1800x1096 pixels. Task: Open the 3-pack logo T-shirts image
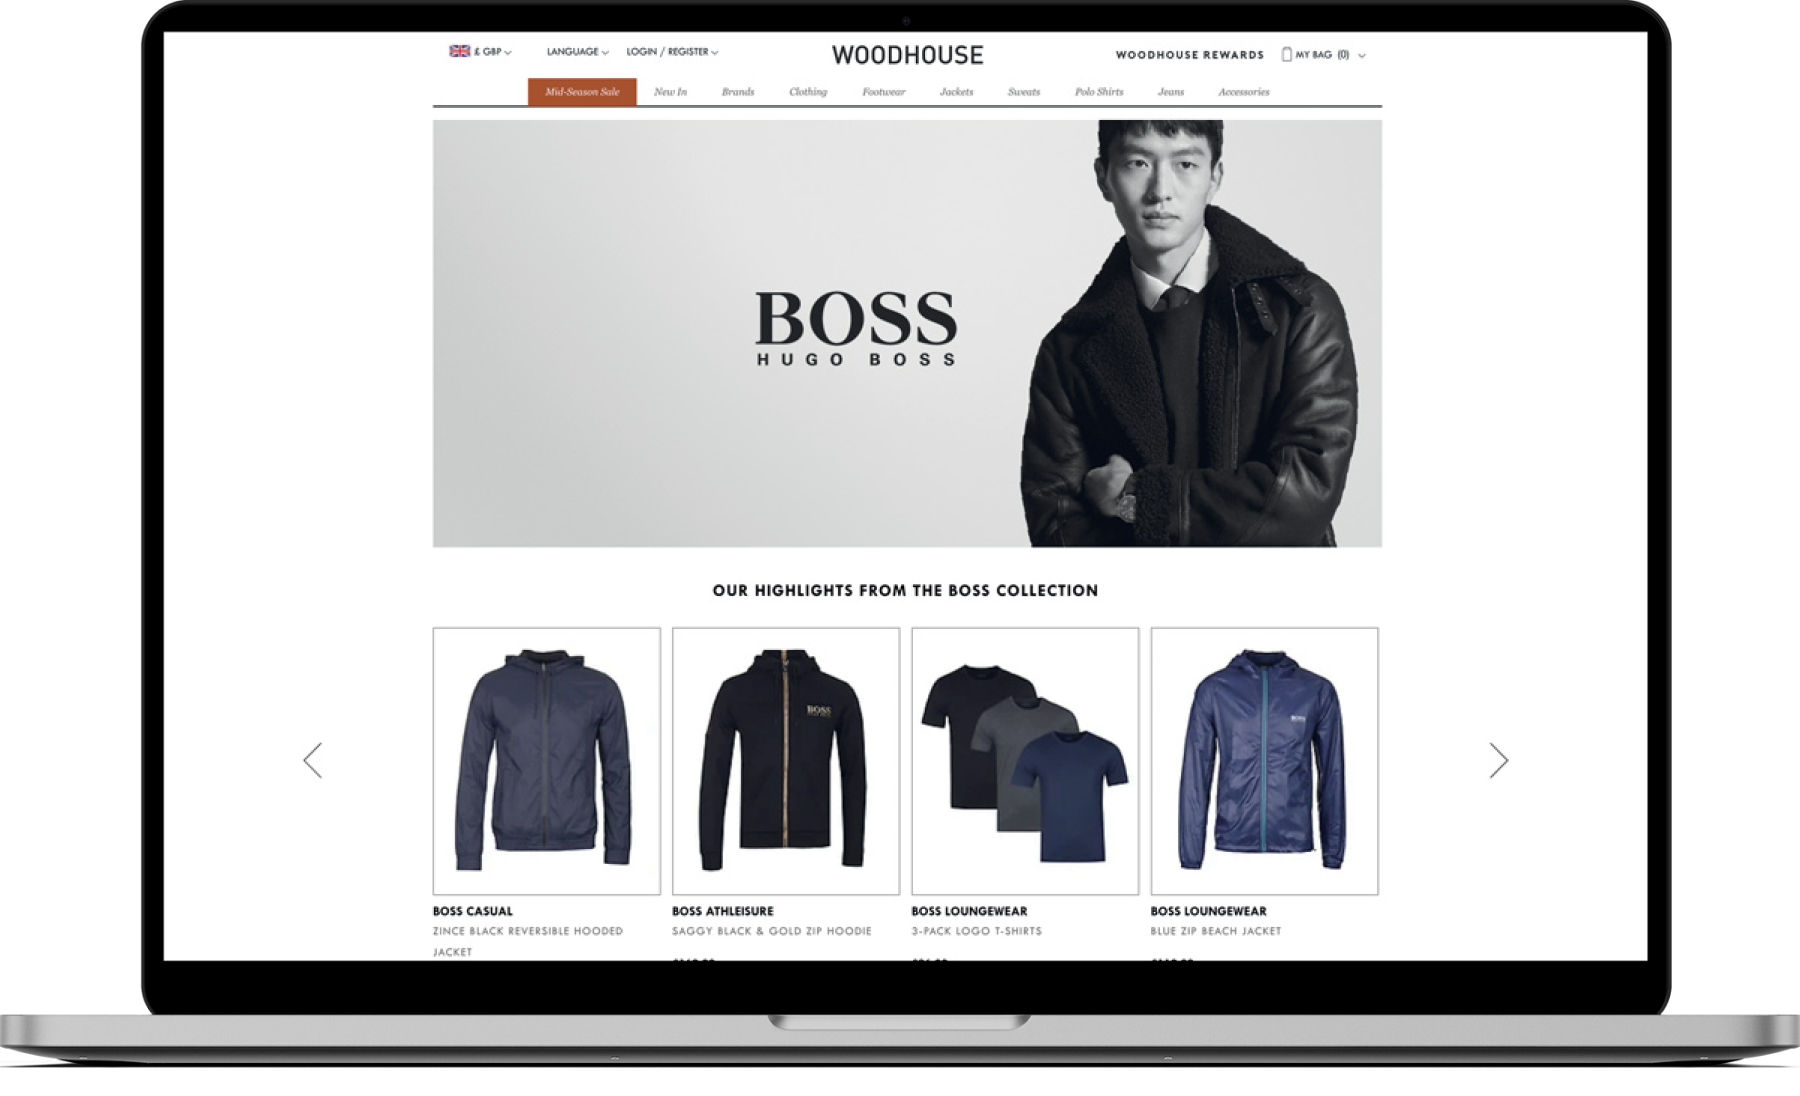pyautogui.click(x=1025, y=761)
